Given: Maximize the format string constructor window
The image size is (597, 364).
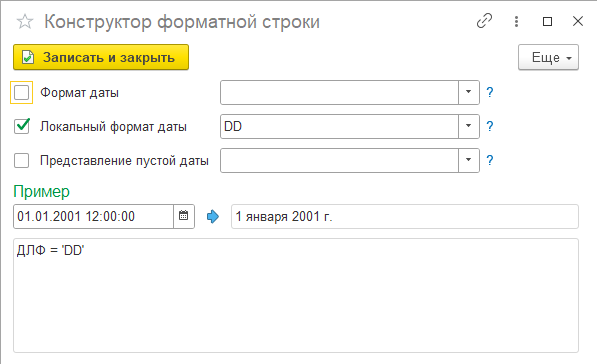Looking at the screenshot, I should 547,21.
